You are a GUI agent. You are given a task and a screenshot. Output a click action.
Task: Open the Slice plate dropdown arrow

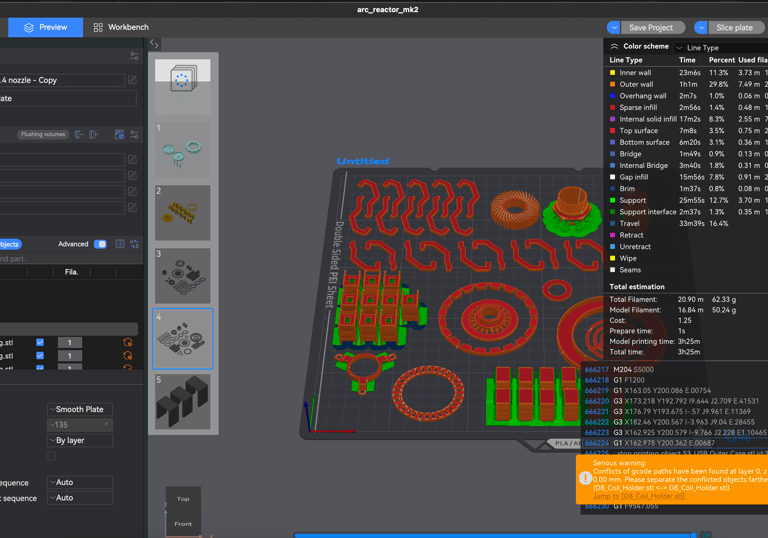(x=701, y=27)
